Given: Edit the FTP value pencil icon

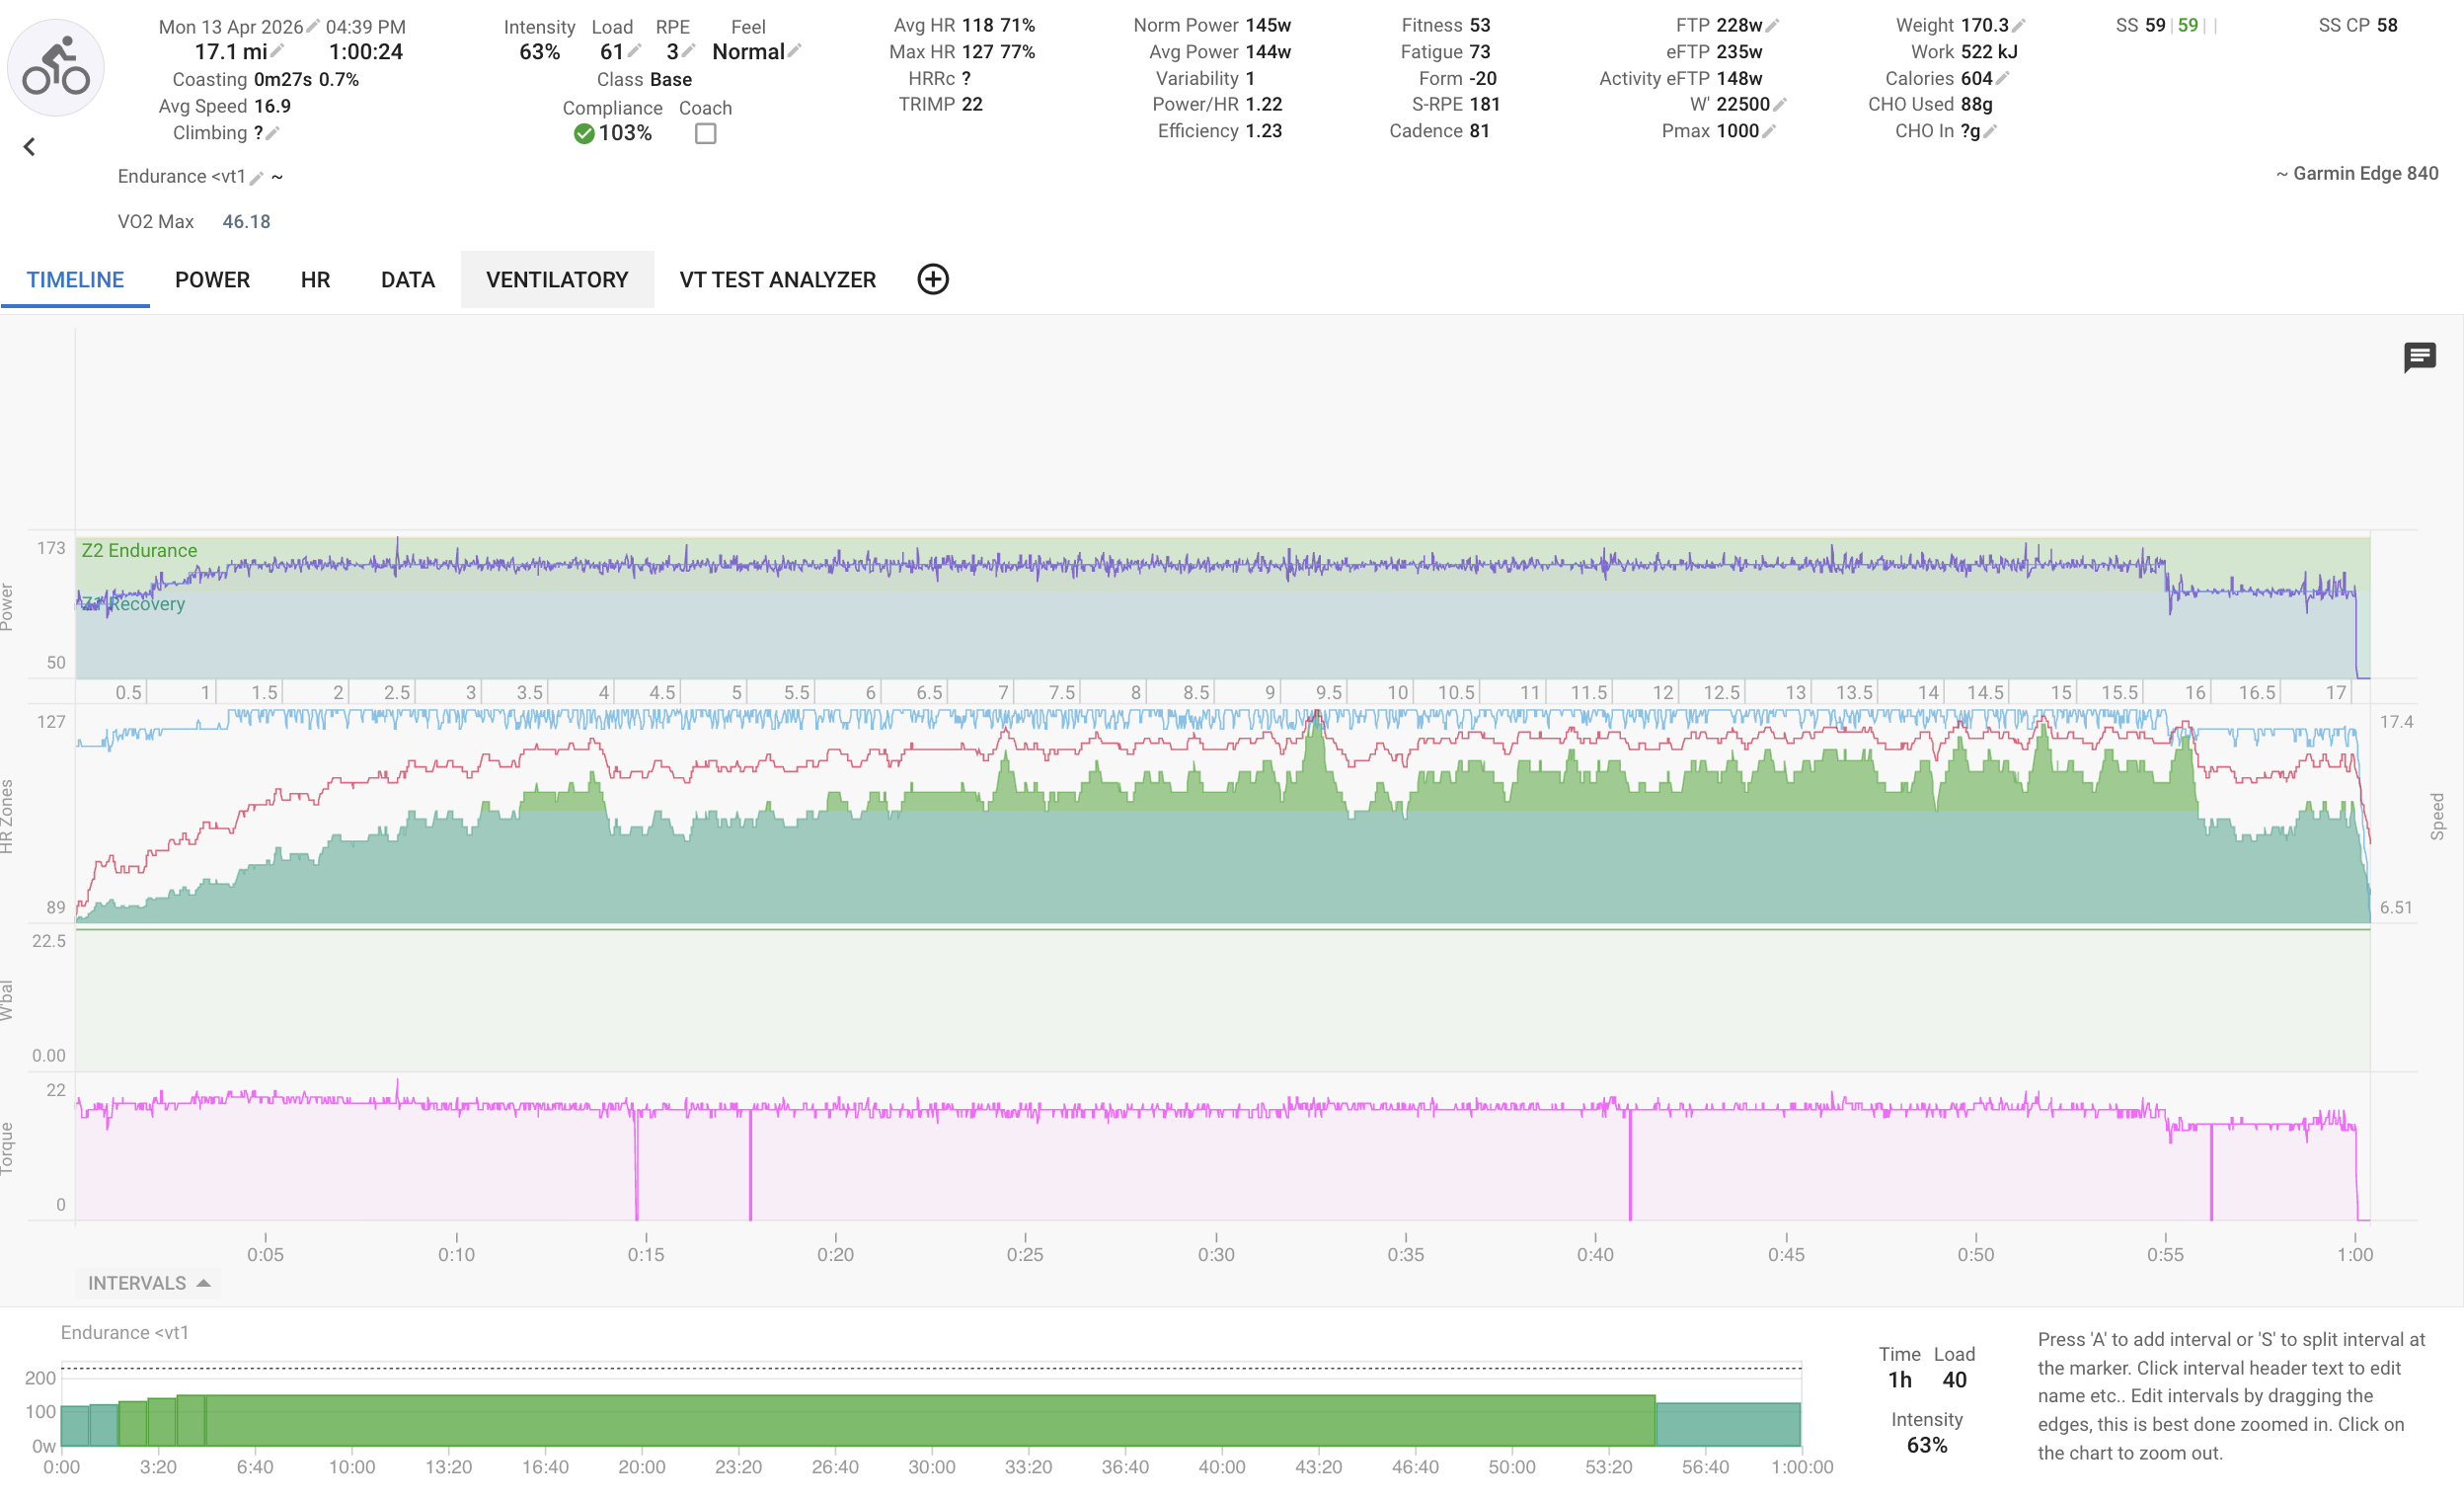Looking at the screenshot, I should [x=1772, y=26].
